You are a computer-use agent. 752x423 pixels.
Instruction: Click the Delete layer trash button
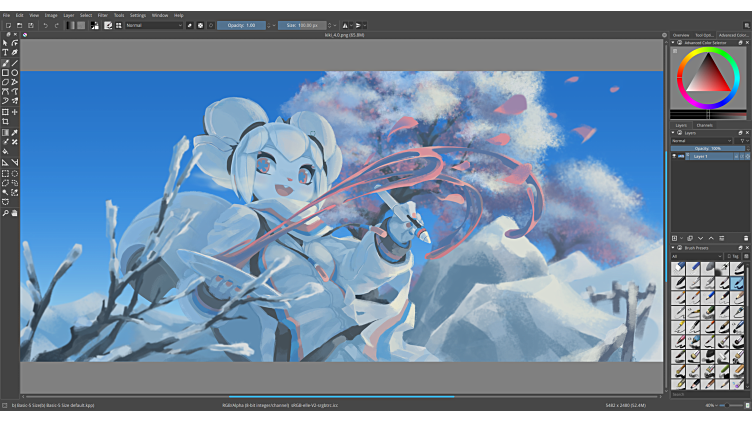coord(746,238)
